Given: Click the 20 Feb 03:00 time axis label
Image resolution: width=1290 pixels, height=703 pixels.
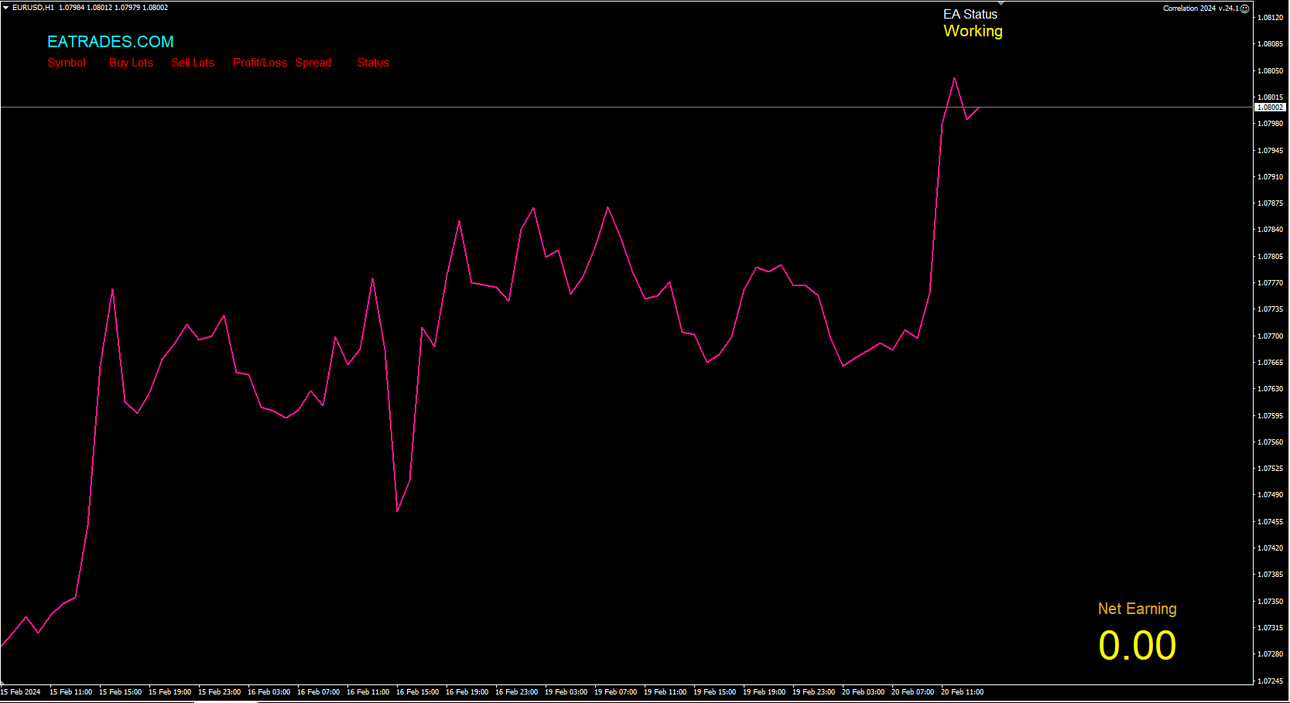Looking at the screenshot, I should (x=863, y=692).
